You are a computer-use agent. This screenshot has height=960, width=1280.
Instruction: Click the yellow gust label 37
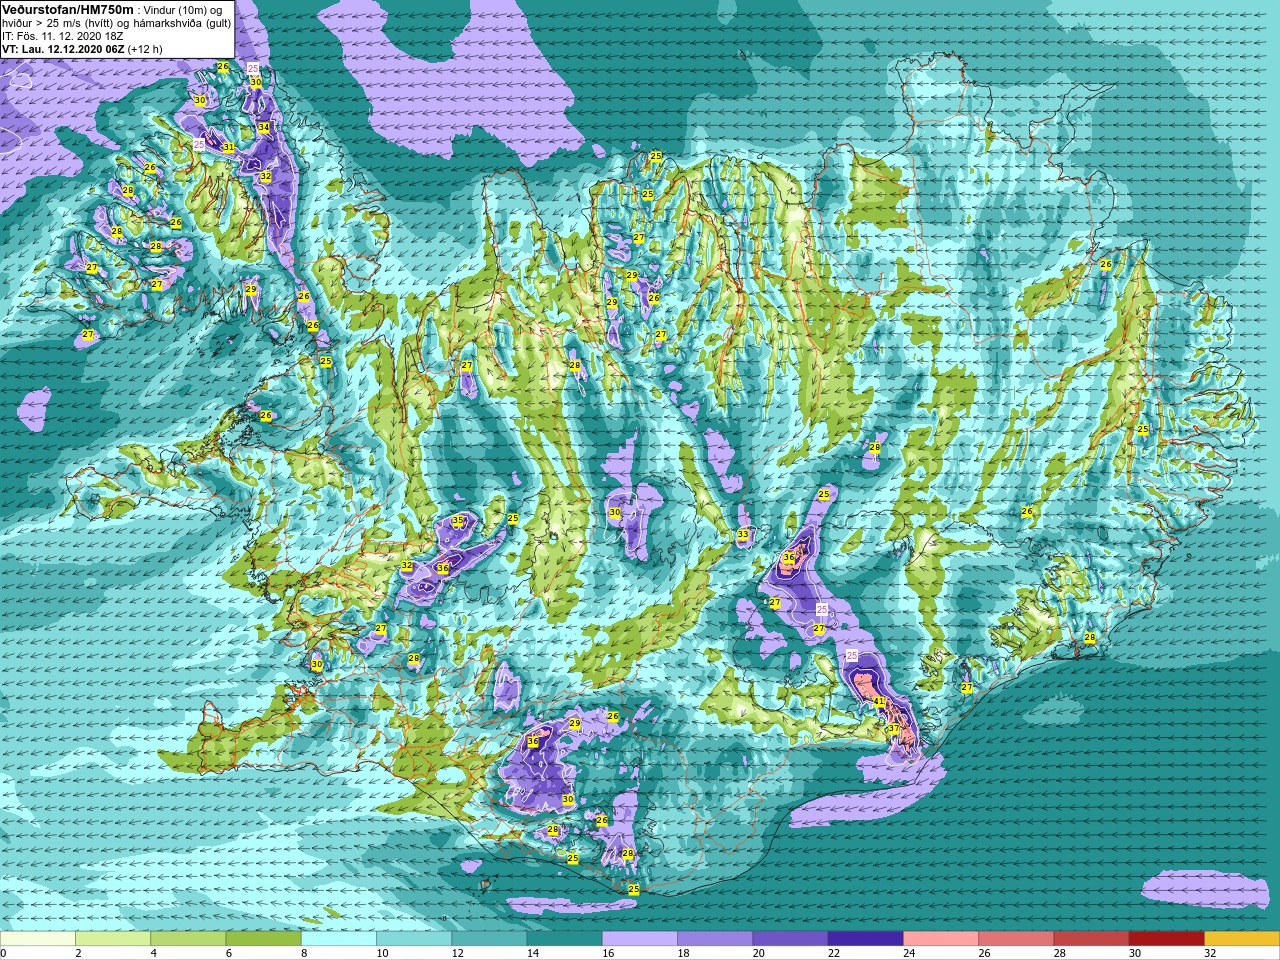pyautogui.click(x=894, y=728)
